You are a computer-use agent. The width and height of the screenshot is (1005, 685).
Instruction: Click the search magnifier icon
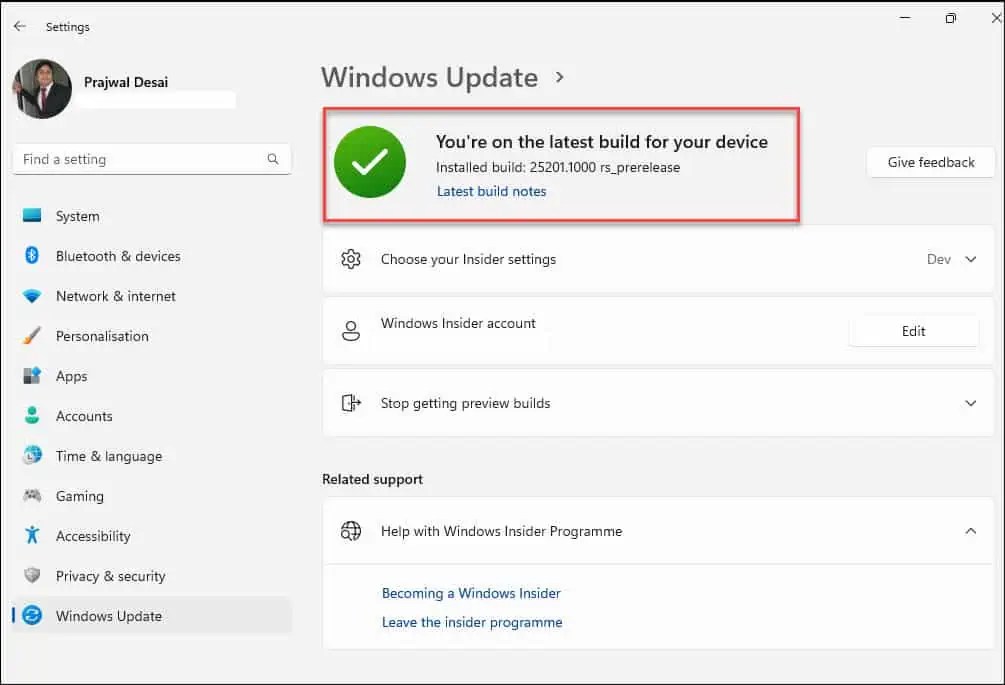coord(273,159)
